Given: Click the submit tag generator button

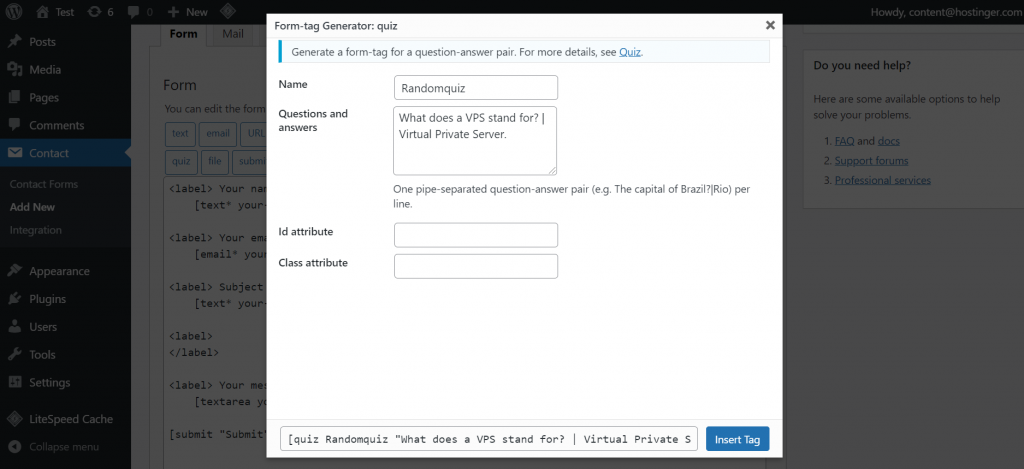Looking at the screenshot, I should click(249, 161).
